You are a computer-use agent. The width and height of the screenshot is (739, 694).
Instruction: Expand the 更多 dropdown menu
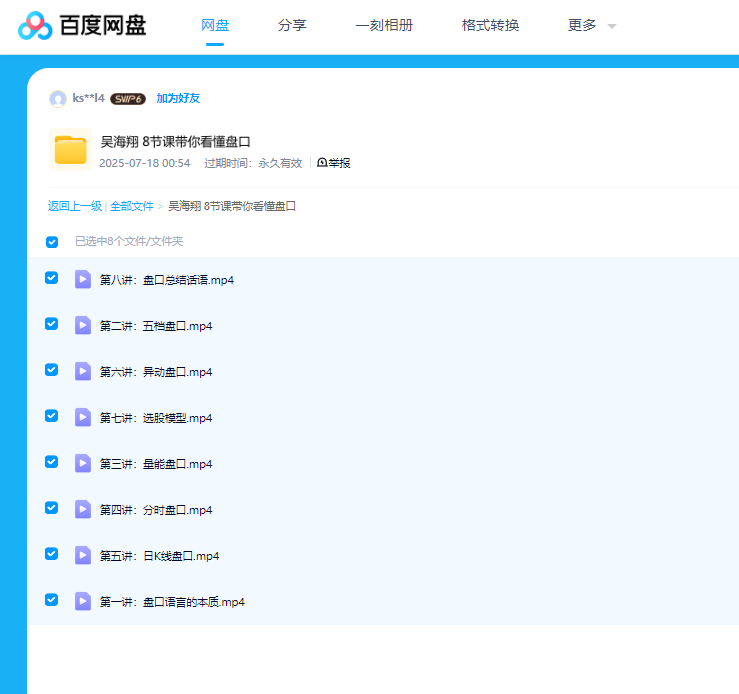pos(591,26)
